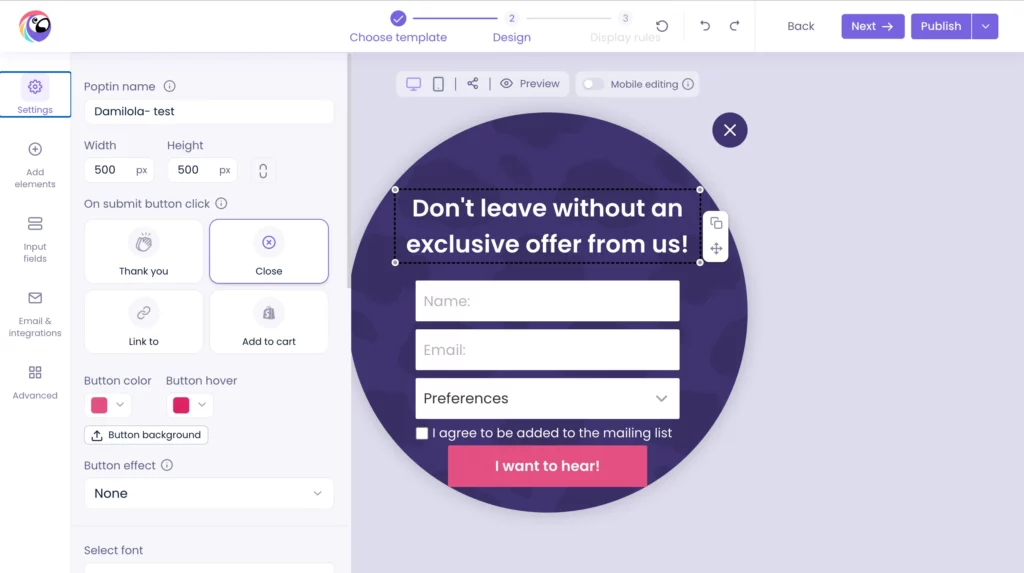Check the mailing list agreement checkbox
This screenshot has width=1024, height=573.
click(422, 433)
